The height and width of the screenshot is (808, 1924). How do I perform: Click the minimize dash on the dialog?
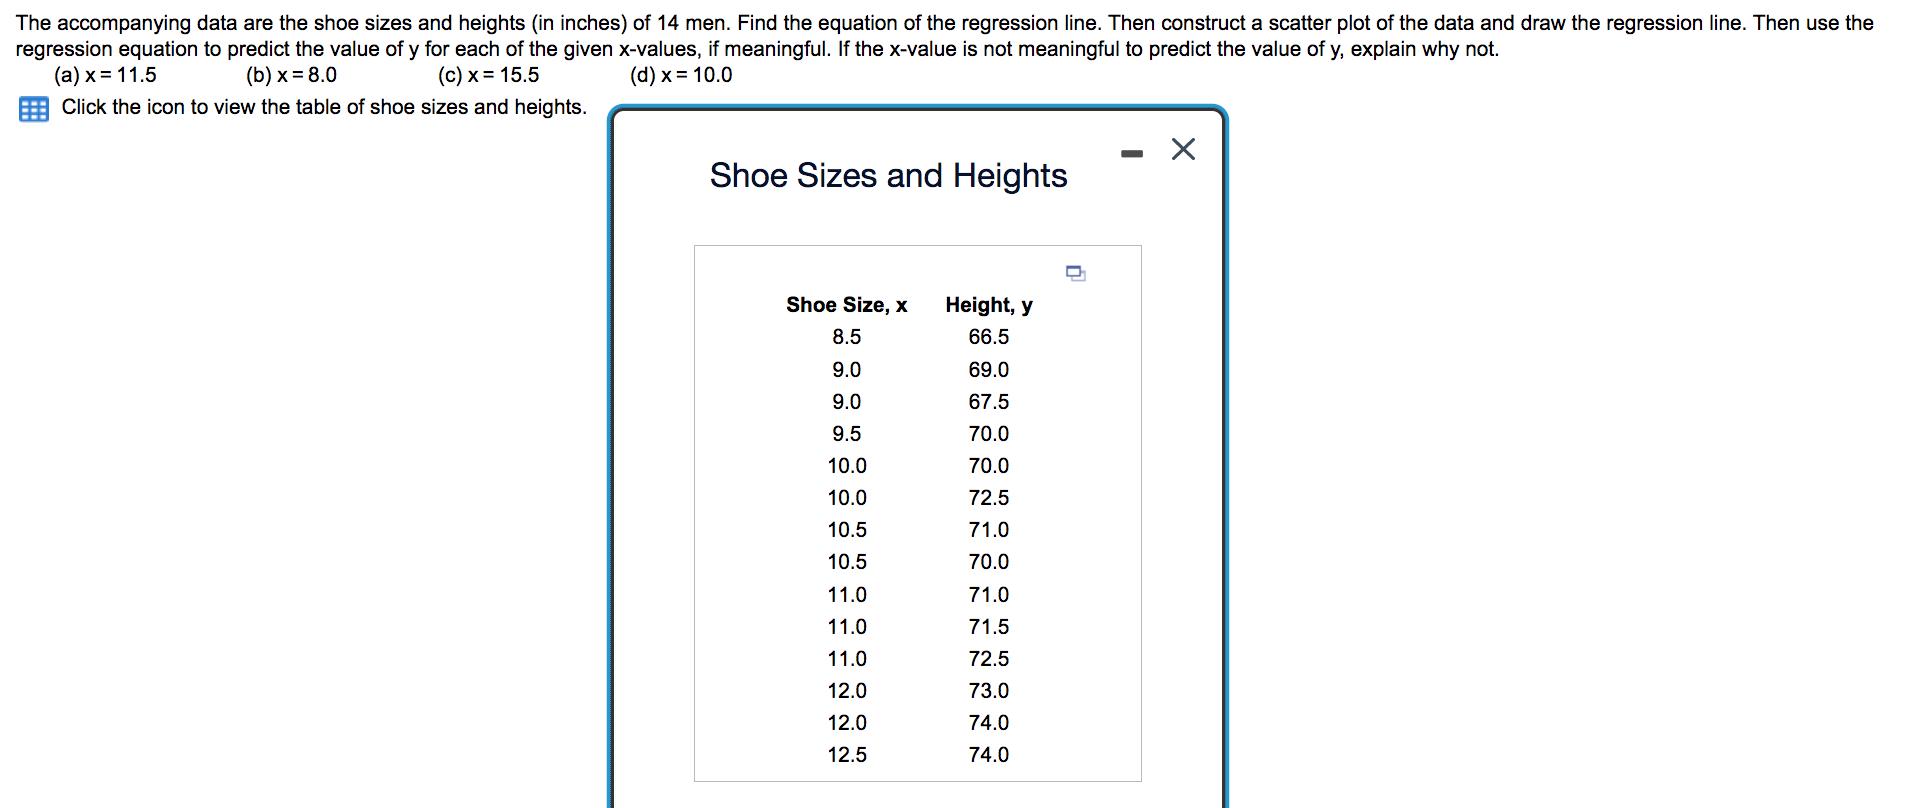1131,152
